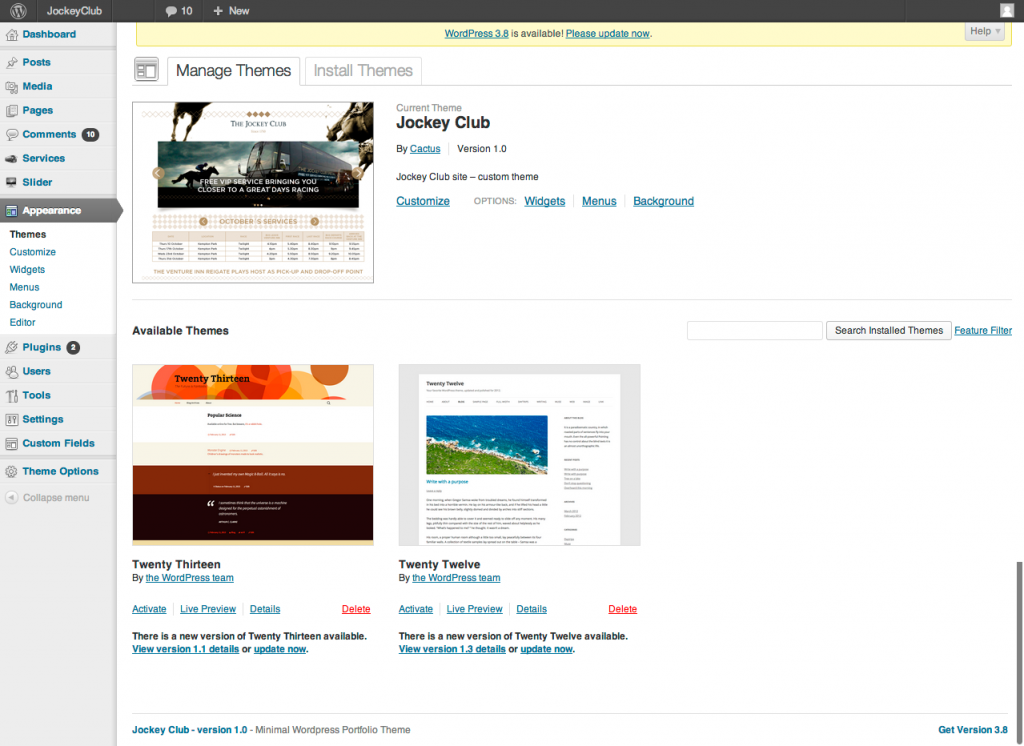Open the Feature Filter link
Viewport: 1024px width, 746px height.
pos(983,331)
